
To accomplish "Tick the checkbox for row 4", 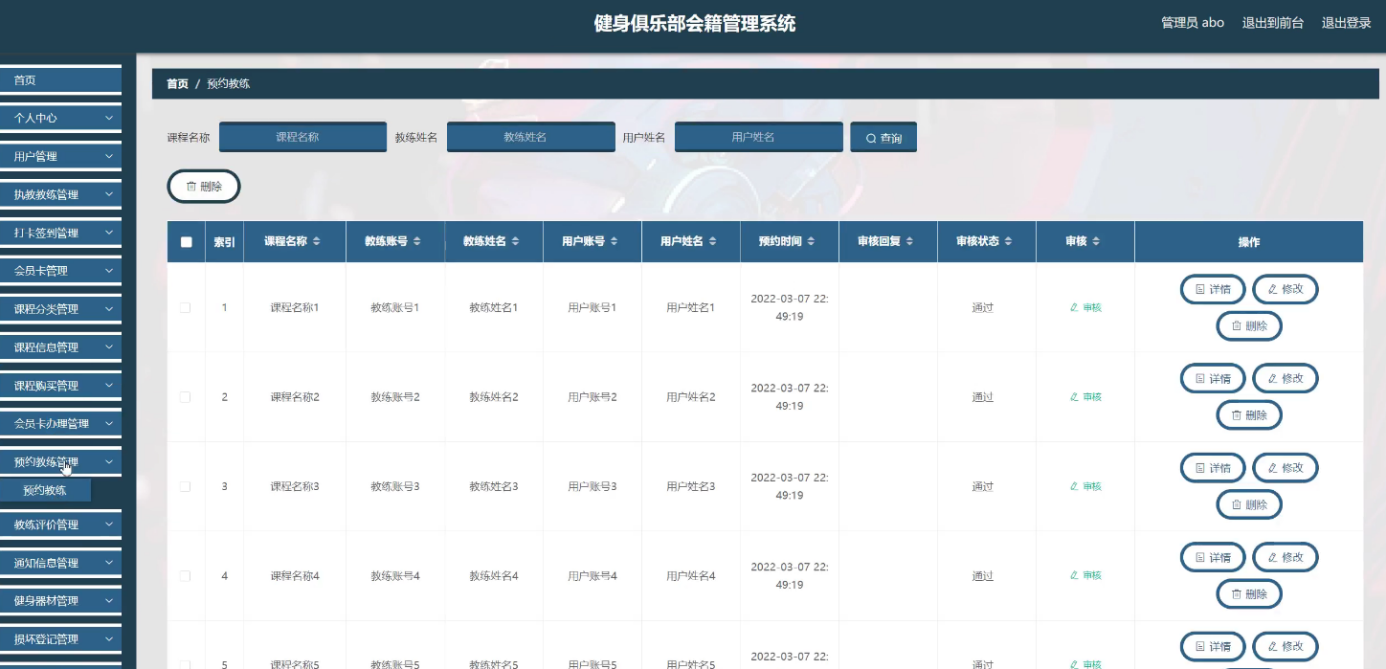I will pos(185,576).
